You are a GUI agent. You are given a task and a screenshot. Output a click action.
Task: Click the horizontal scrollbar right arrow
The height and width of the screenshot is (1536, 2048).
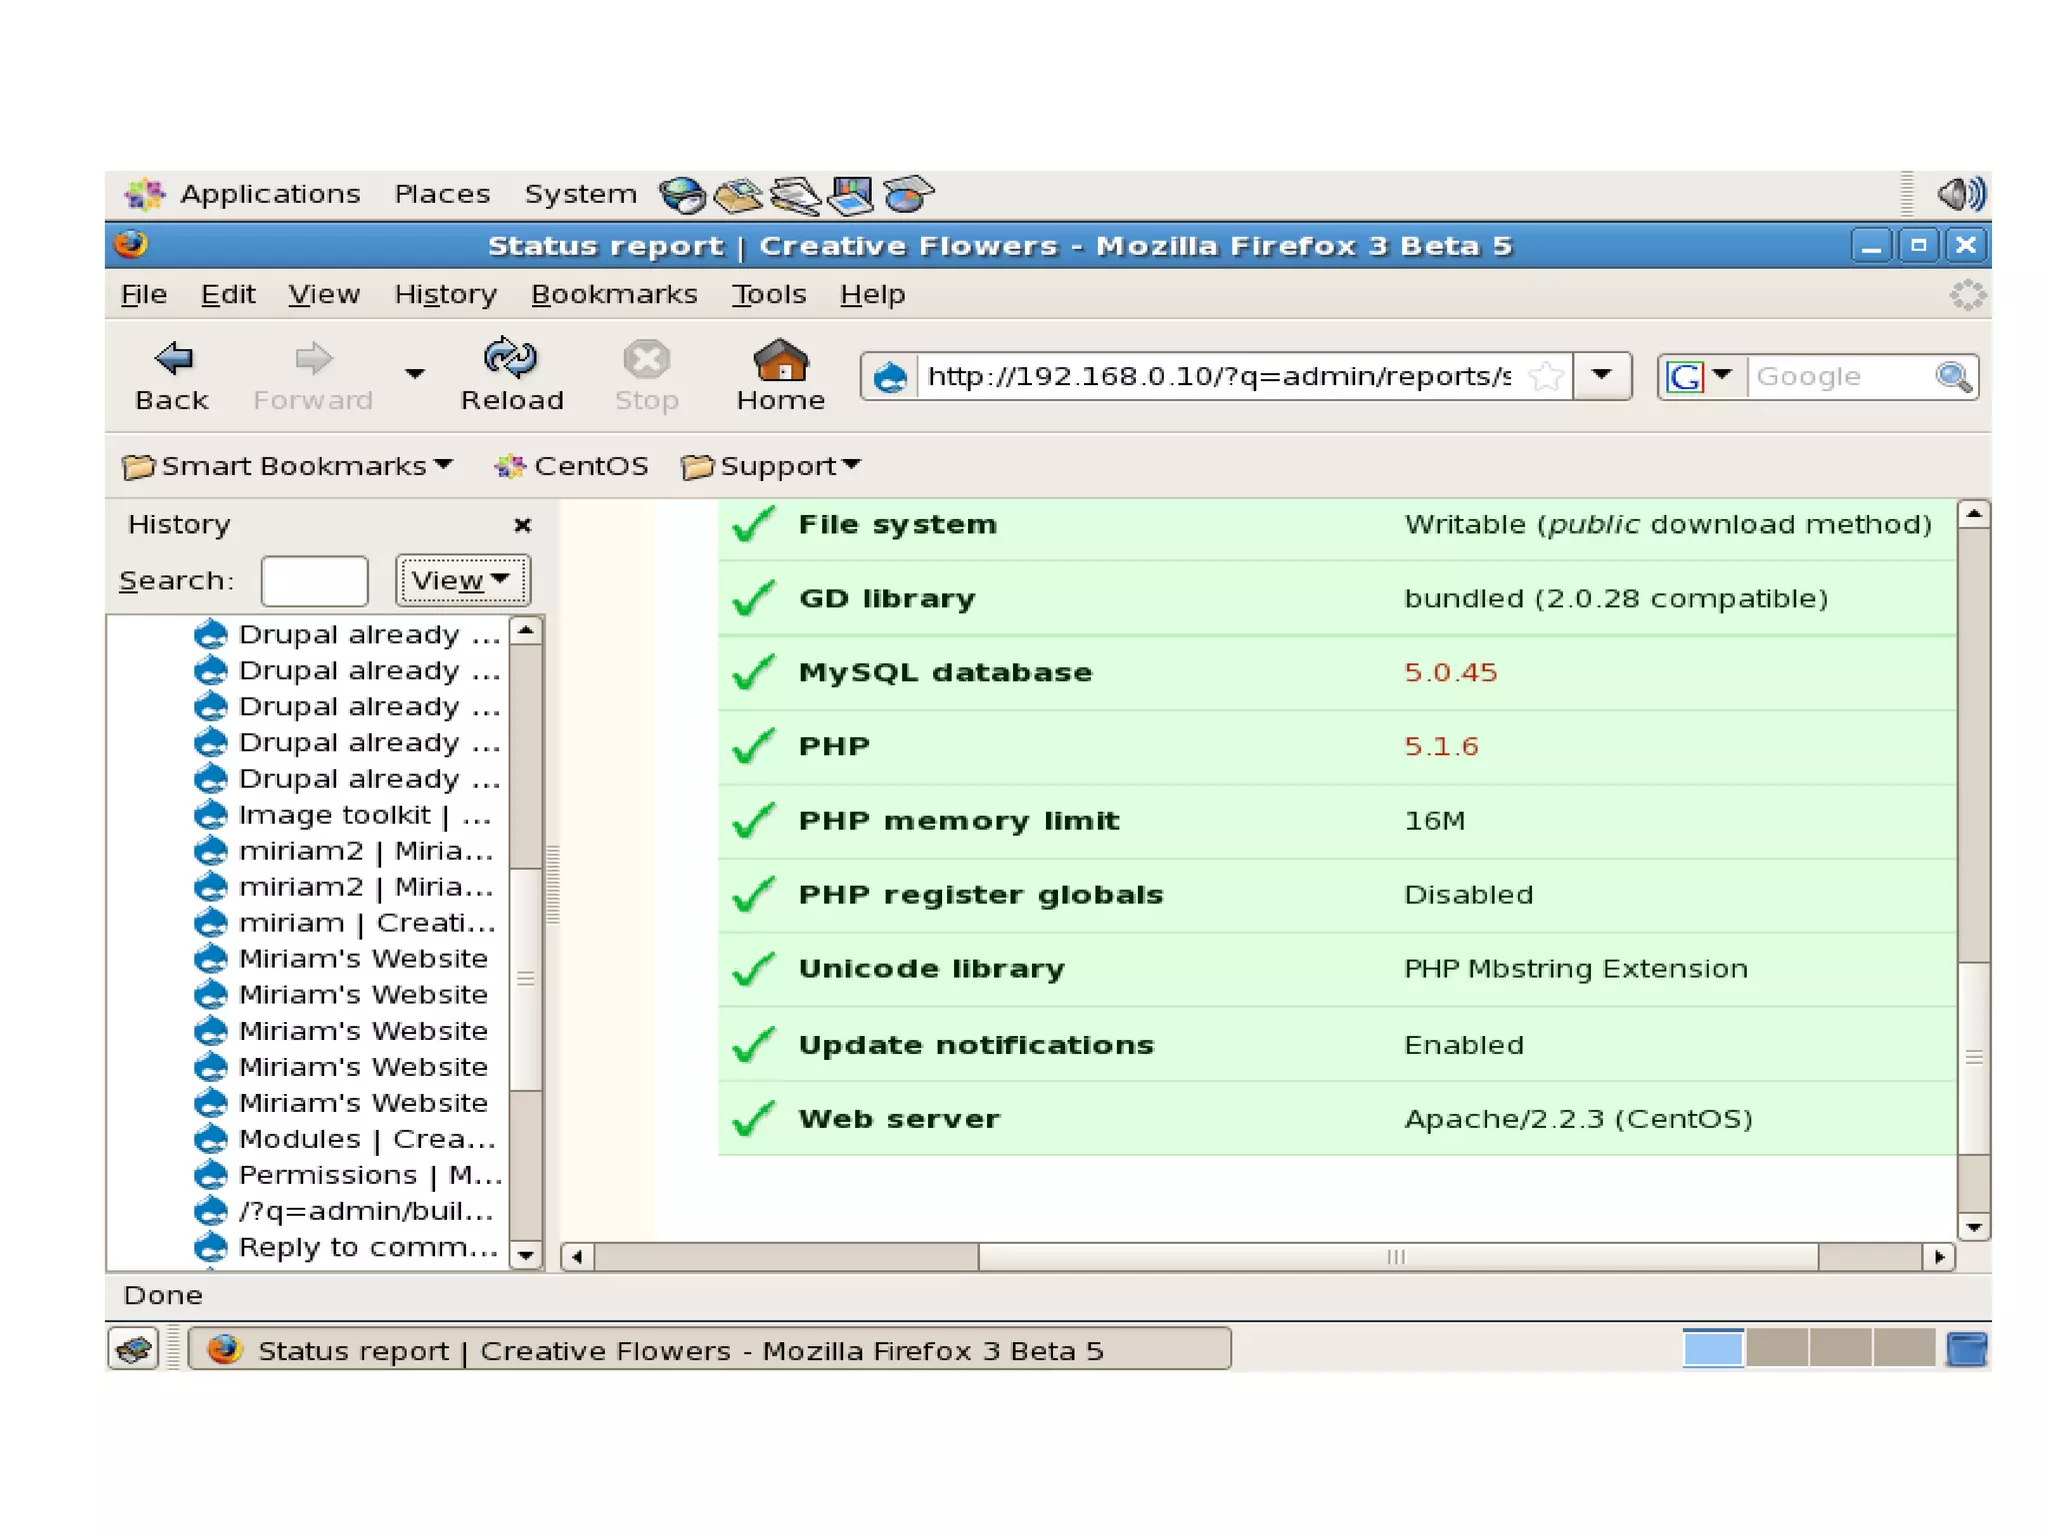point(1939,1257)
